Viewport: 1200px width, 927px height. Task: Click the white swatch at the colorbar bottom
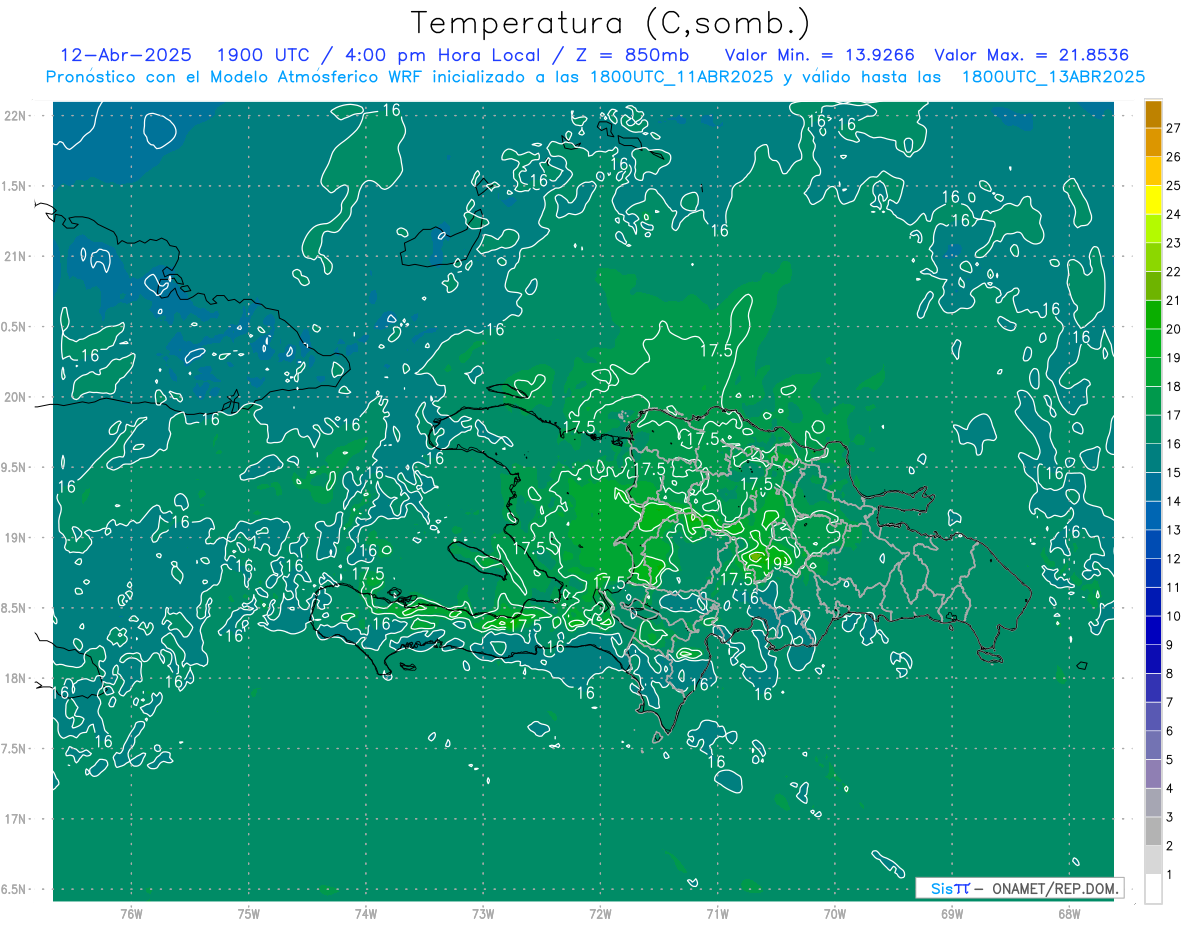pos(1153,889)
